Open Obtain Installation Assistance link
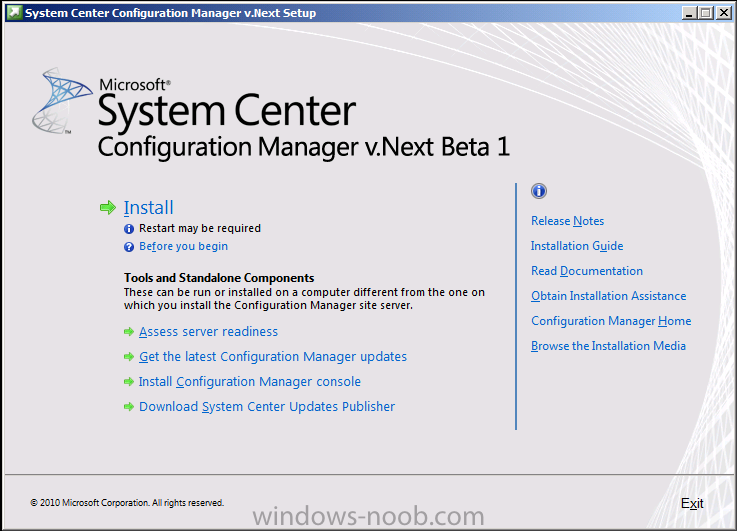737x531 pixels. [x=608, y=296]
